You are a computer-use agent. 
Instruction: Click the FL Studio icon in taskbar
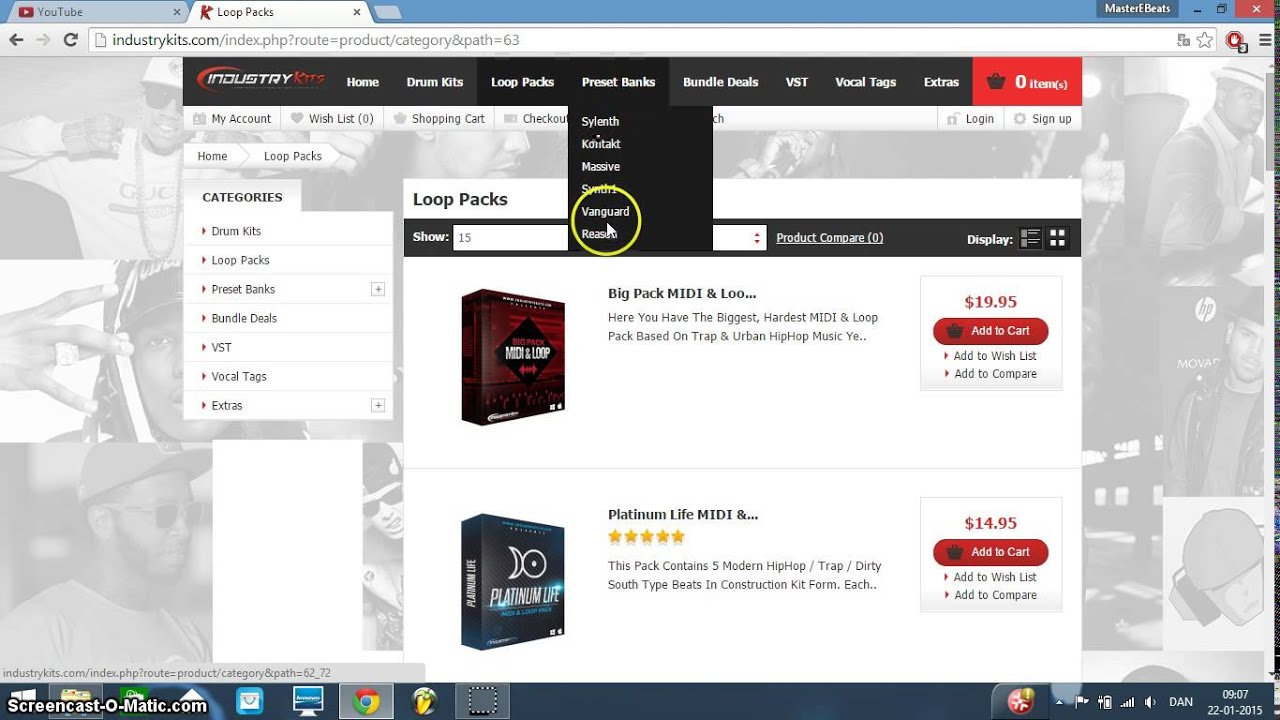425,701
